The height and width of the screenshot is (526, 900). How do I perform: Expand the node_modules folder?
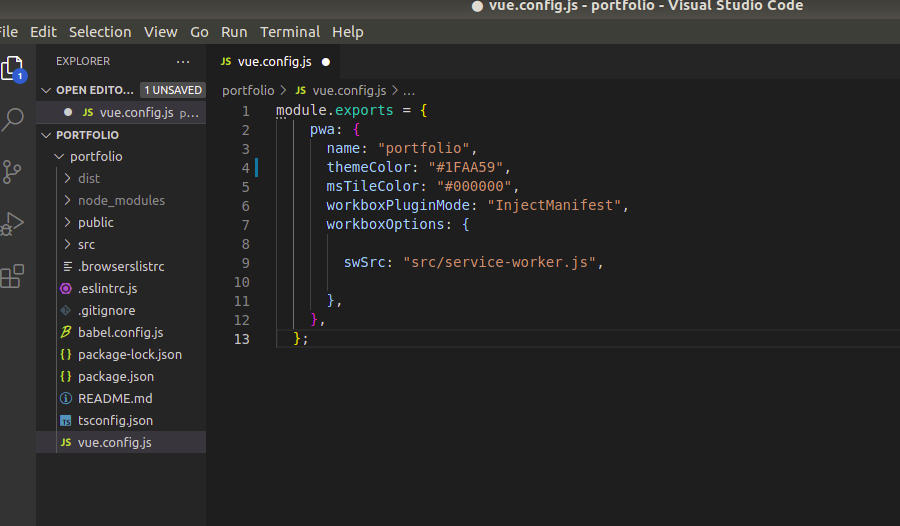pos(121,200)
